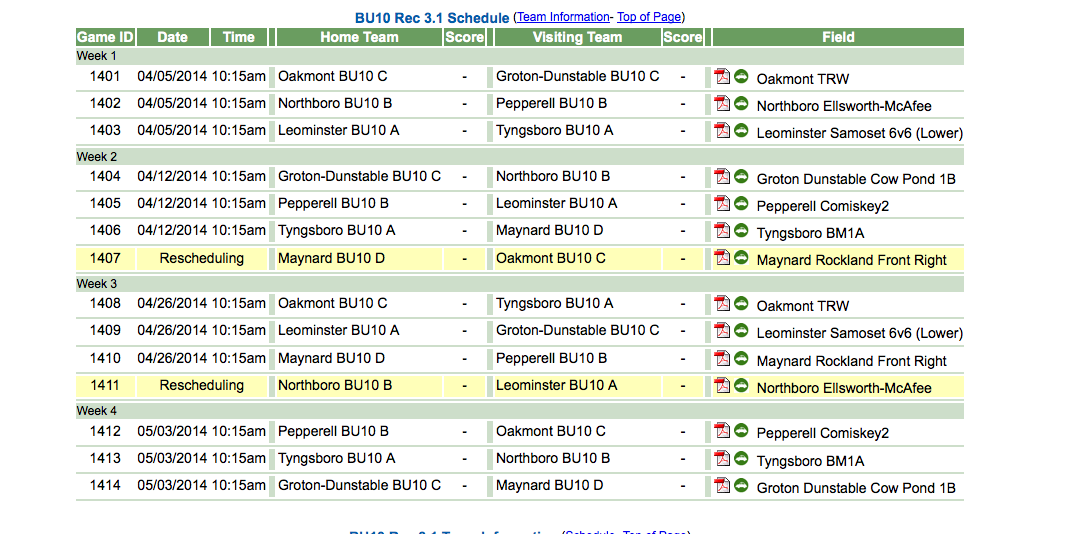This screenshot has height=534, width=1070.
Task: Click the Field column header
Action: pos(838,38)
